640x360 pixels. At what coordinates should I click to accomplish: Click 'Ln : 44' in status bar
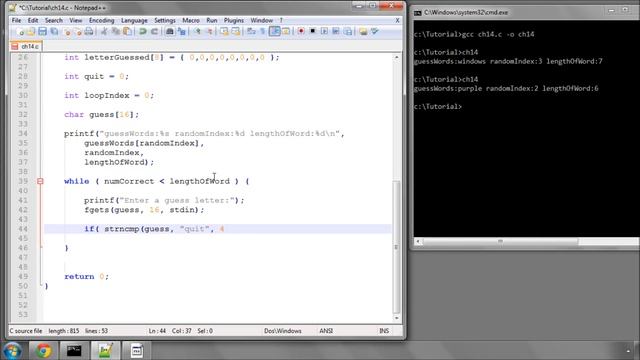pyautogui.click(x=157, y=331)
